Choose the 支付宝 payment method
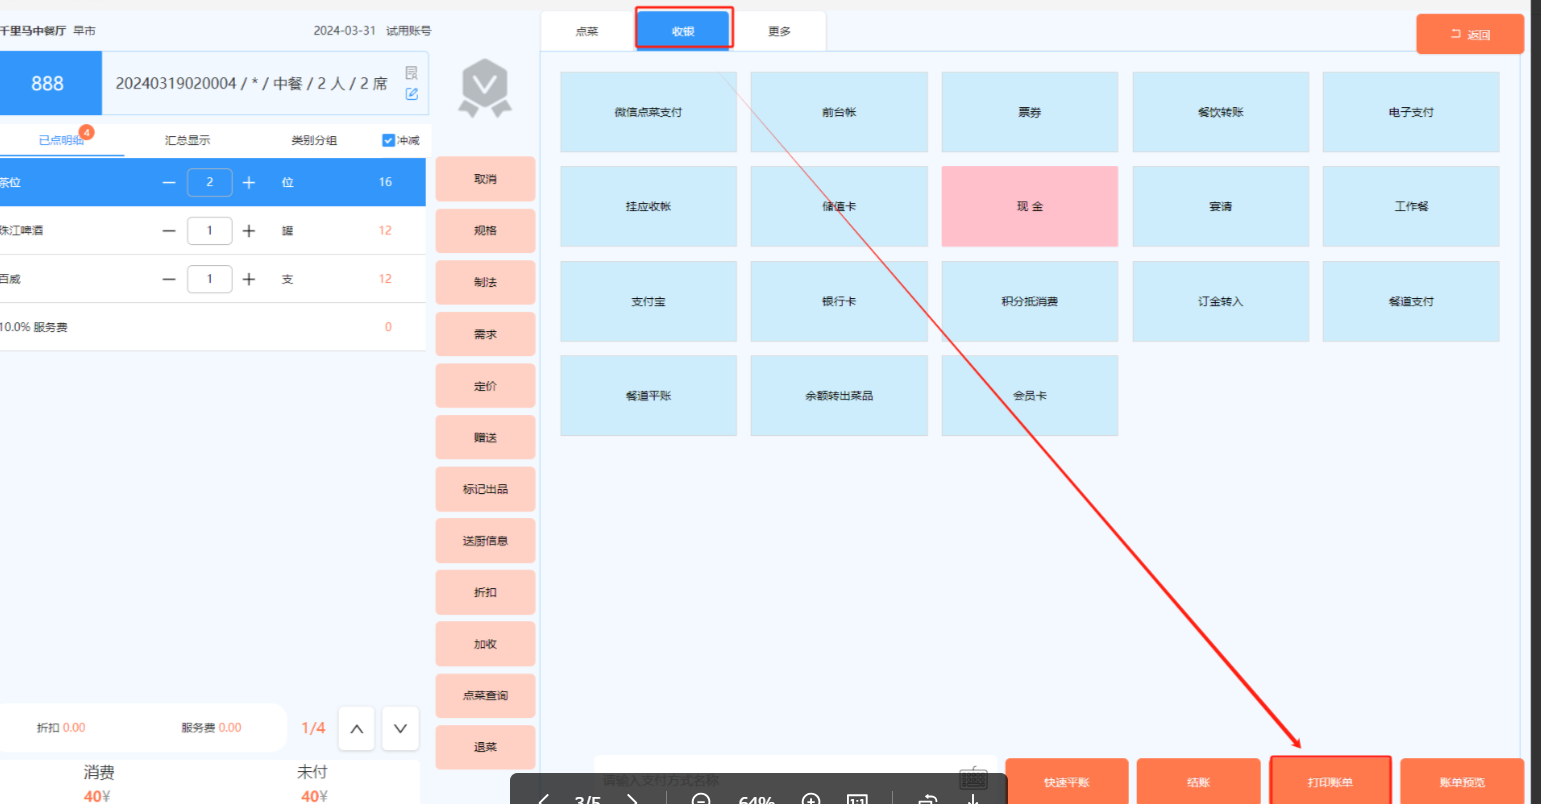The image size is (1541, 804). [648, 302]
